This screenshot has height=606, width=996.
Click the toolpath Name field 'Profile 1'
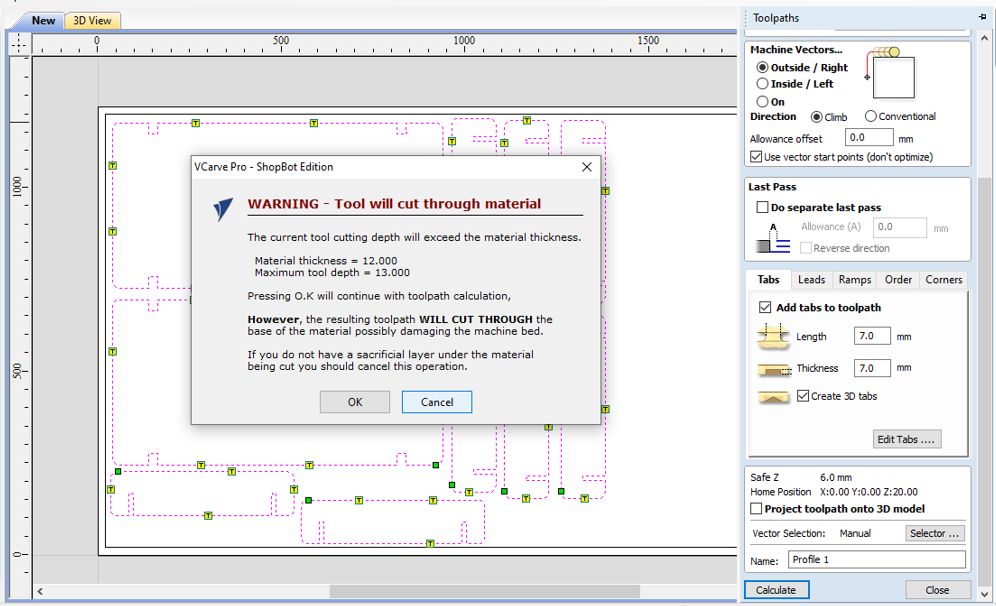[877, 560]
